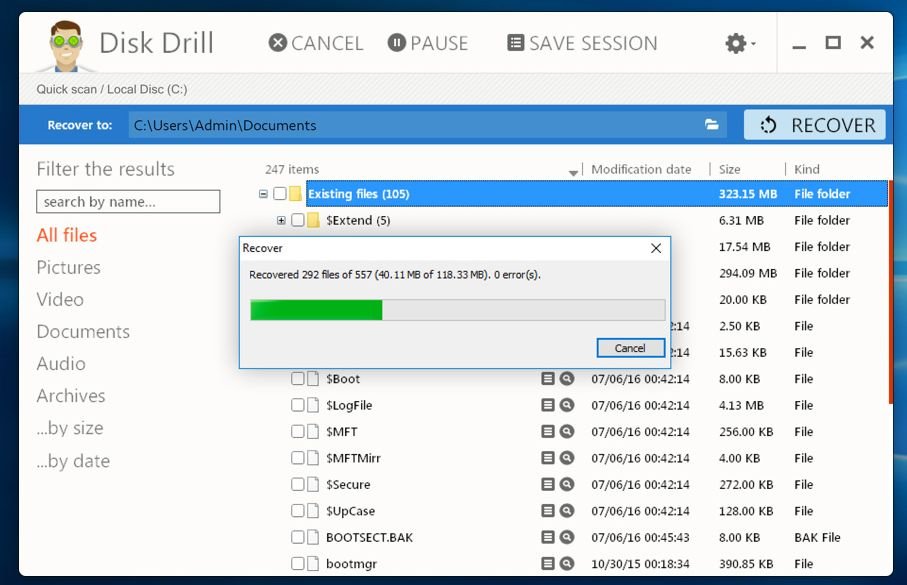Open details list icon for $LogFile
The image size is (907, 585).
pyautogui.click(x=548, y=405)
